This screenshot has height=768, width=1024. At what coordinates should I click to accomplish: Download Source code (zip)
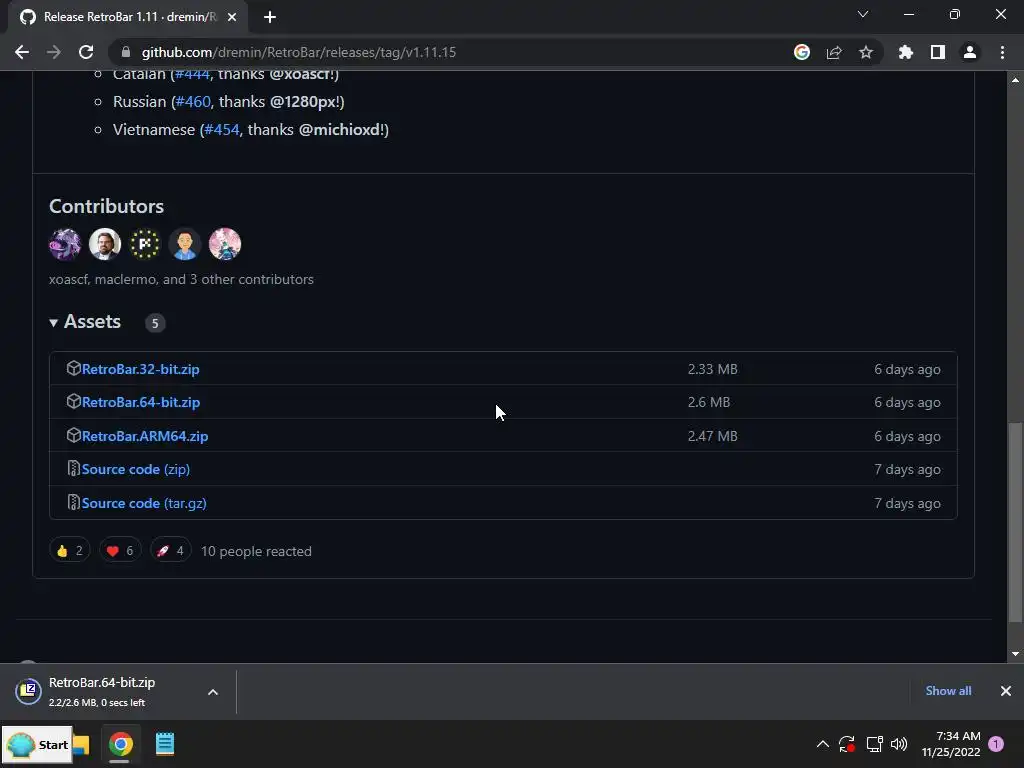(x=136, y=470)
